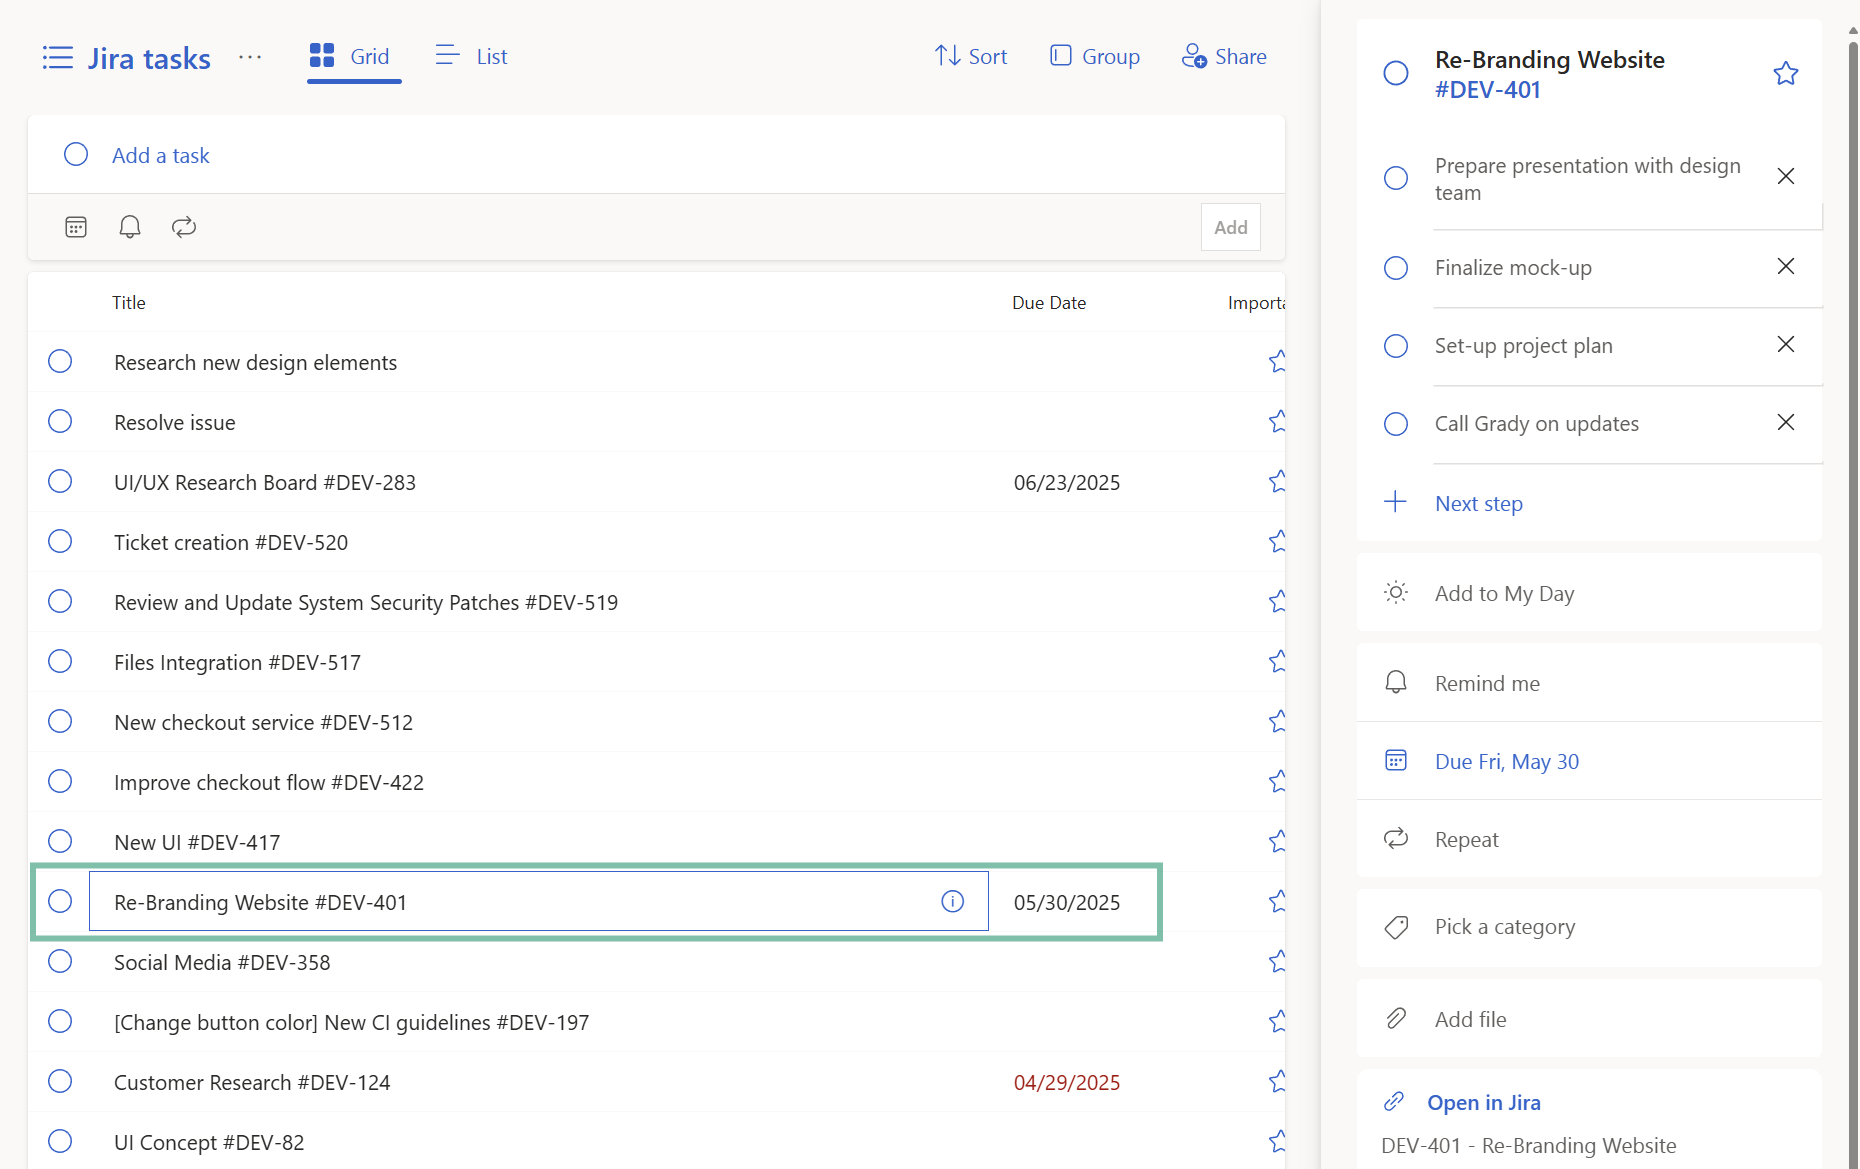Image resolution: width=1860 pixels, height=1169 pixels.
Task: Complete the Resolve issue task
Action: point(60,422)
